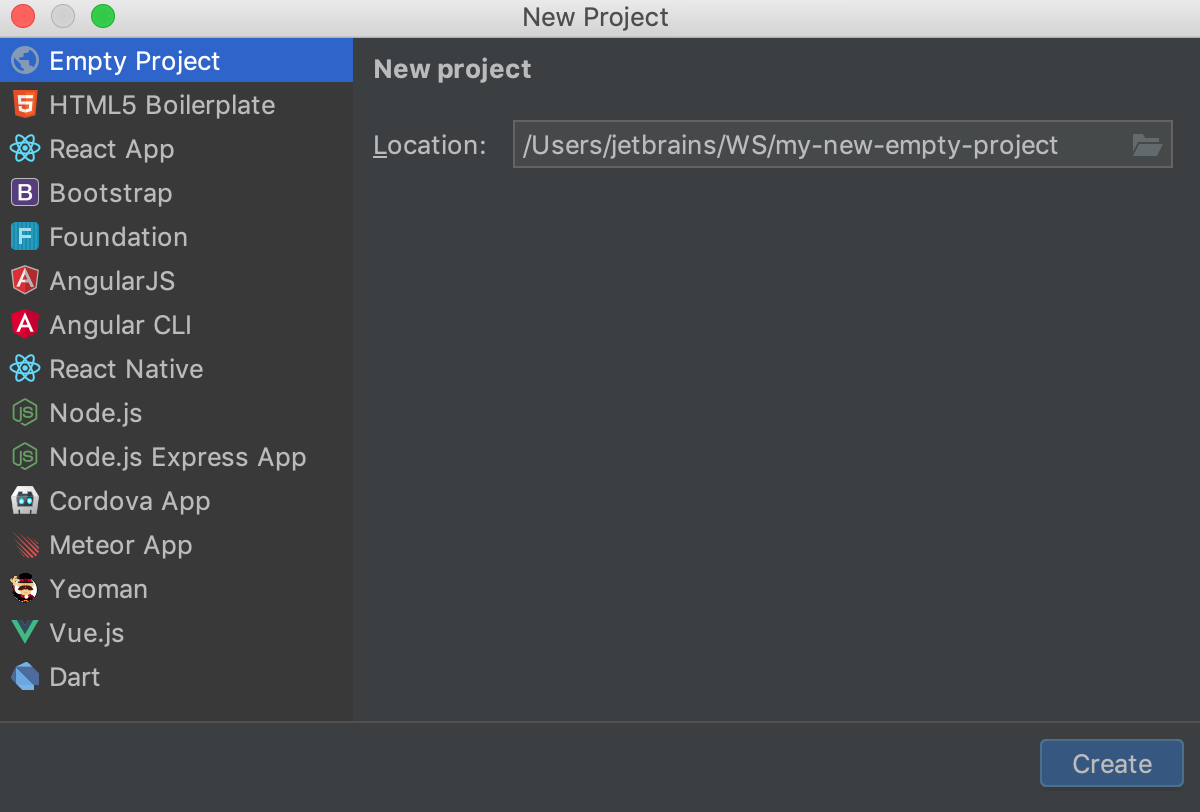Select the Cordova App text label
The width and height of the screenshot is (1200, 812).
point(130,501)
